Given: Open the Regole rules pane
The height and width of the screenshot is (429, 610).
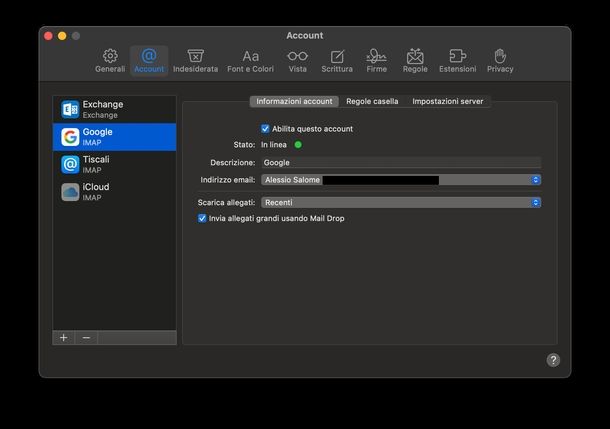Looking at the screenshot, I should (415, 60).
